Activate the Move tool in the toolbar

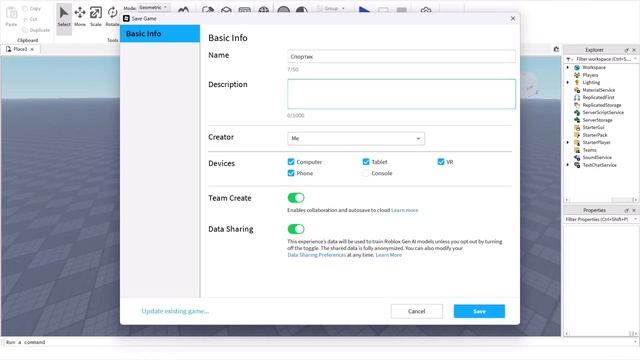[80, 16]
